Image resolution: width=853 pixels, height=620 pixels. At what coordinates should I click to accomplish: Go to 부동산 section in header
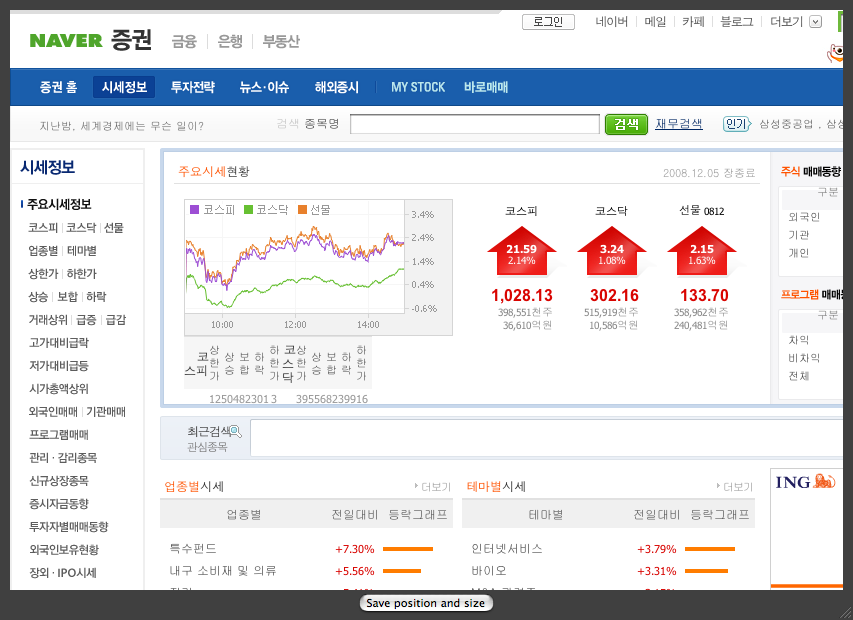tap(281, 41)
